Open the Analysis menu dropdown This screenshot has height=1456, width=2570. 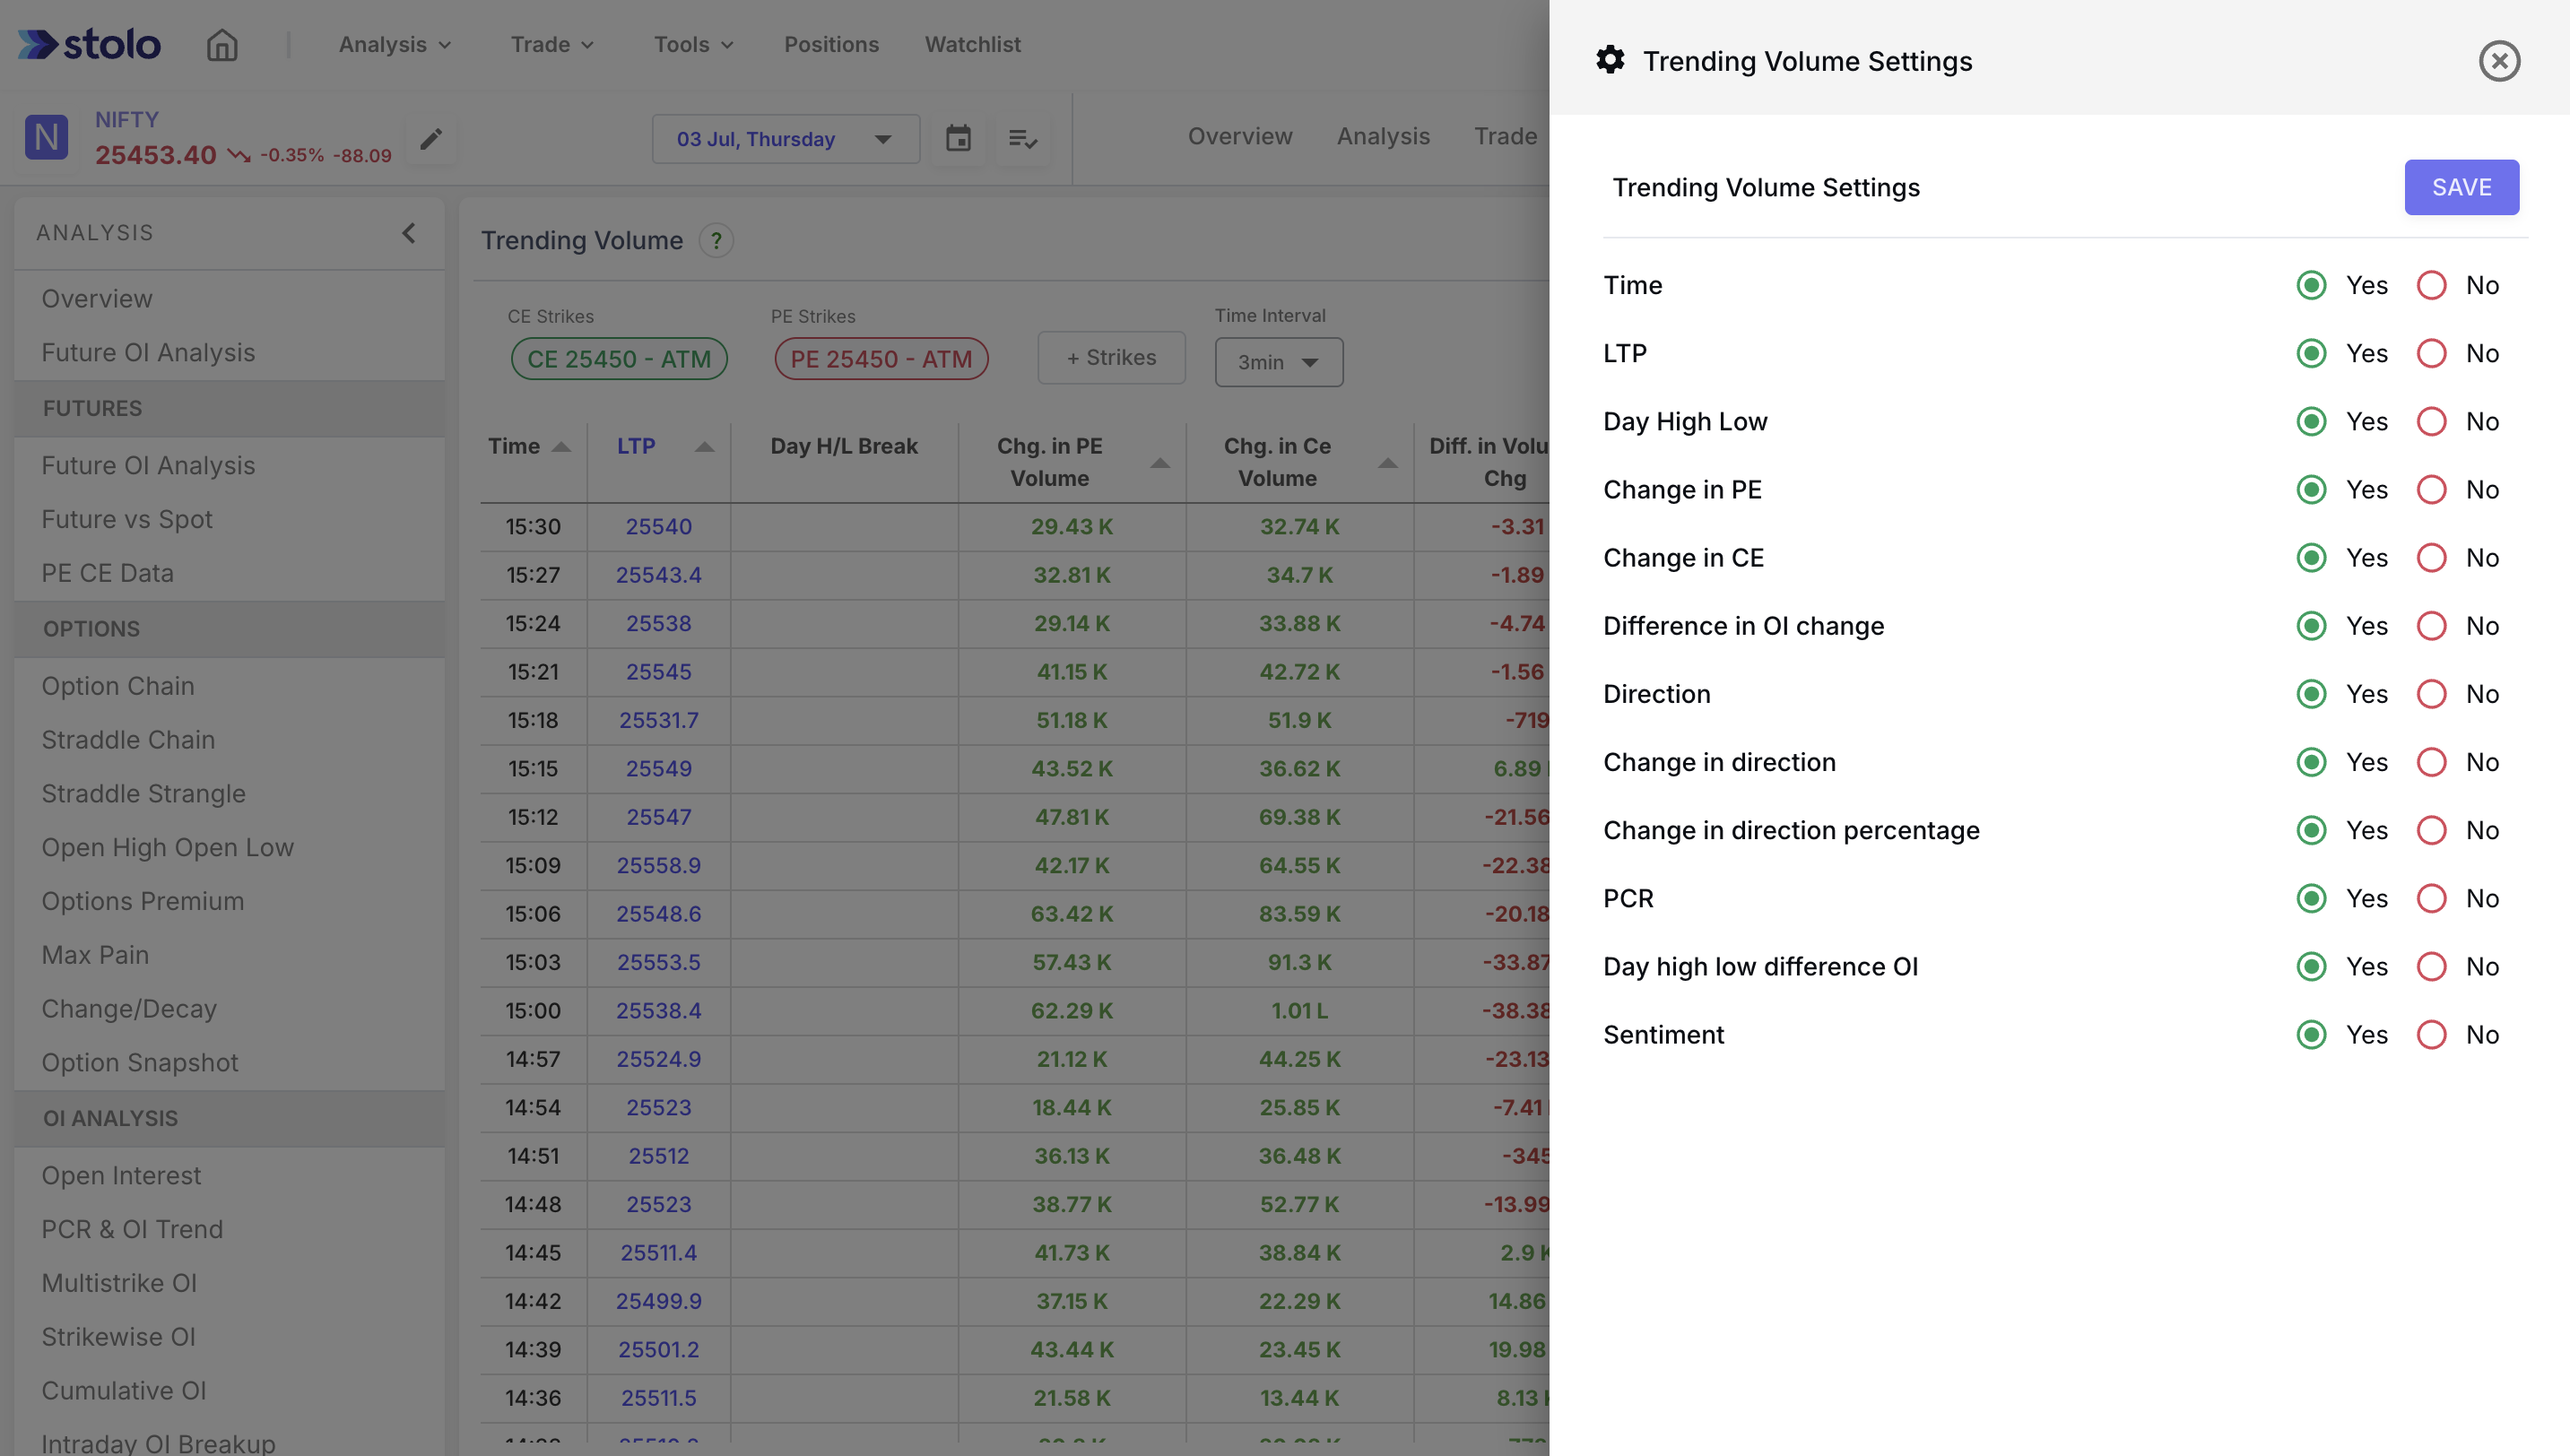click(395, 45)
